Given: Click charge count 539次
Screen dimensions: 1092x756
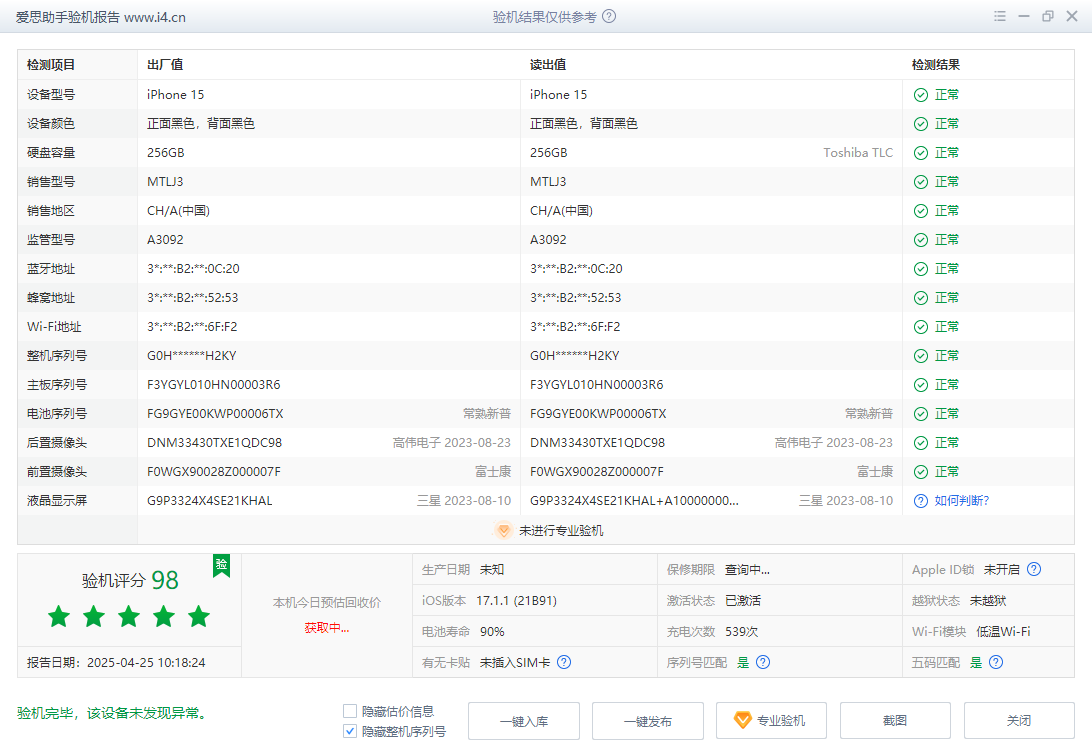Looking at the screenshot, I should point(742,632).
